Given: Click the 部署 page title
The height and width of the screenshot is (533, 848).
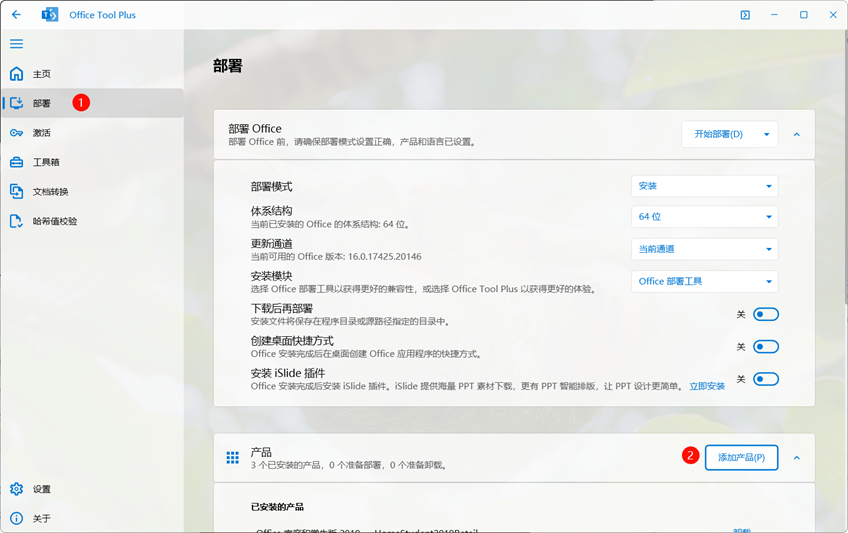Looking at the screenshot, I should pos(228,66).
